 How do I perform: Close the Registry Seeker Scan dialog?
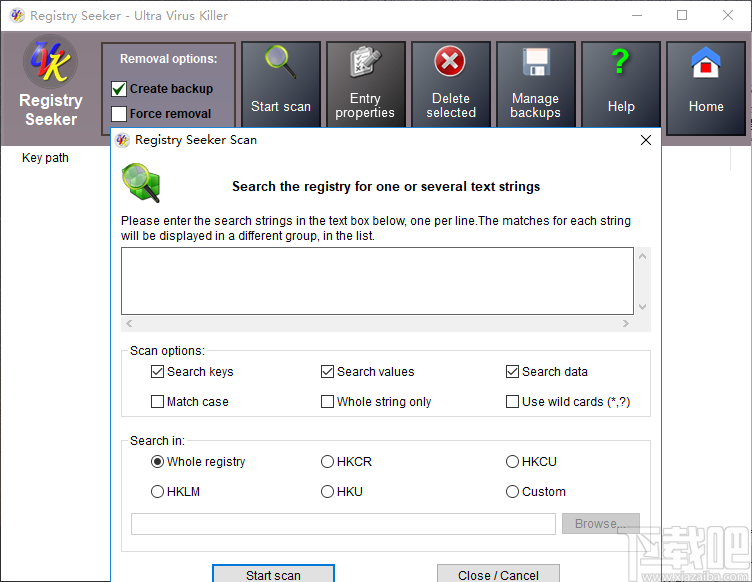coord(646,140)
